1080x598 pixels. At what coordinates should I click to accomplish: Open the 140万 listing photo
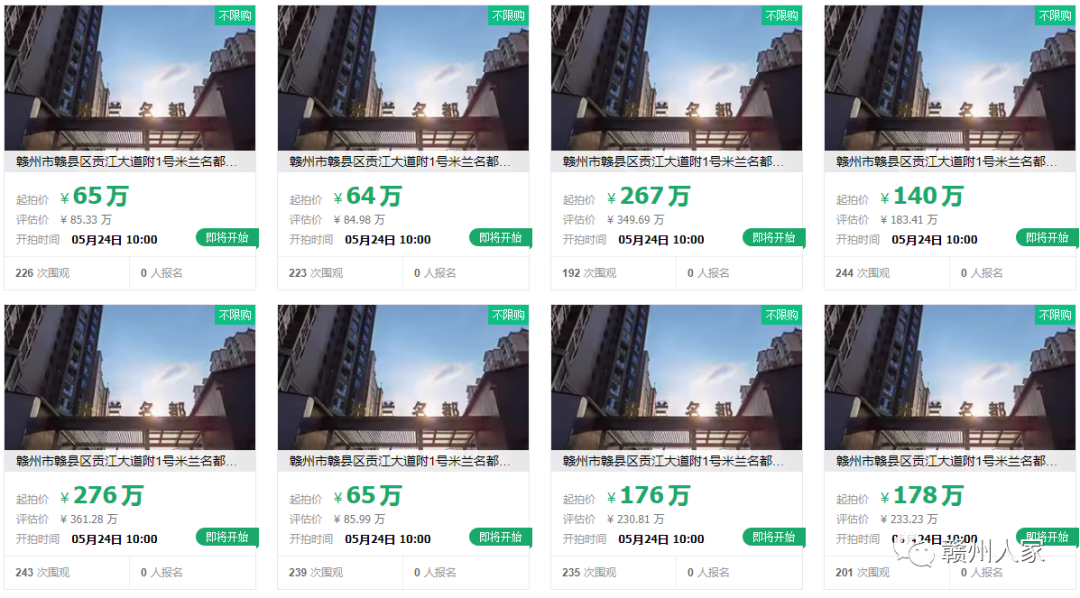click(950, 78)
